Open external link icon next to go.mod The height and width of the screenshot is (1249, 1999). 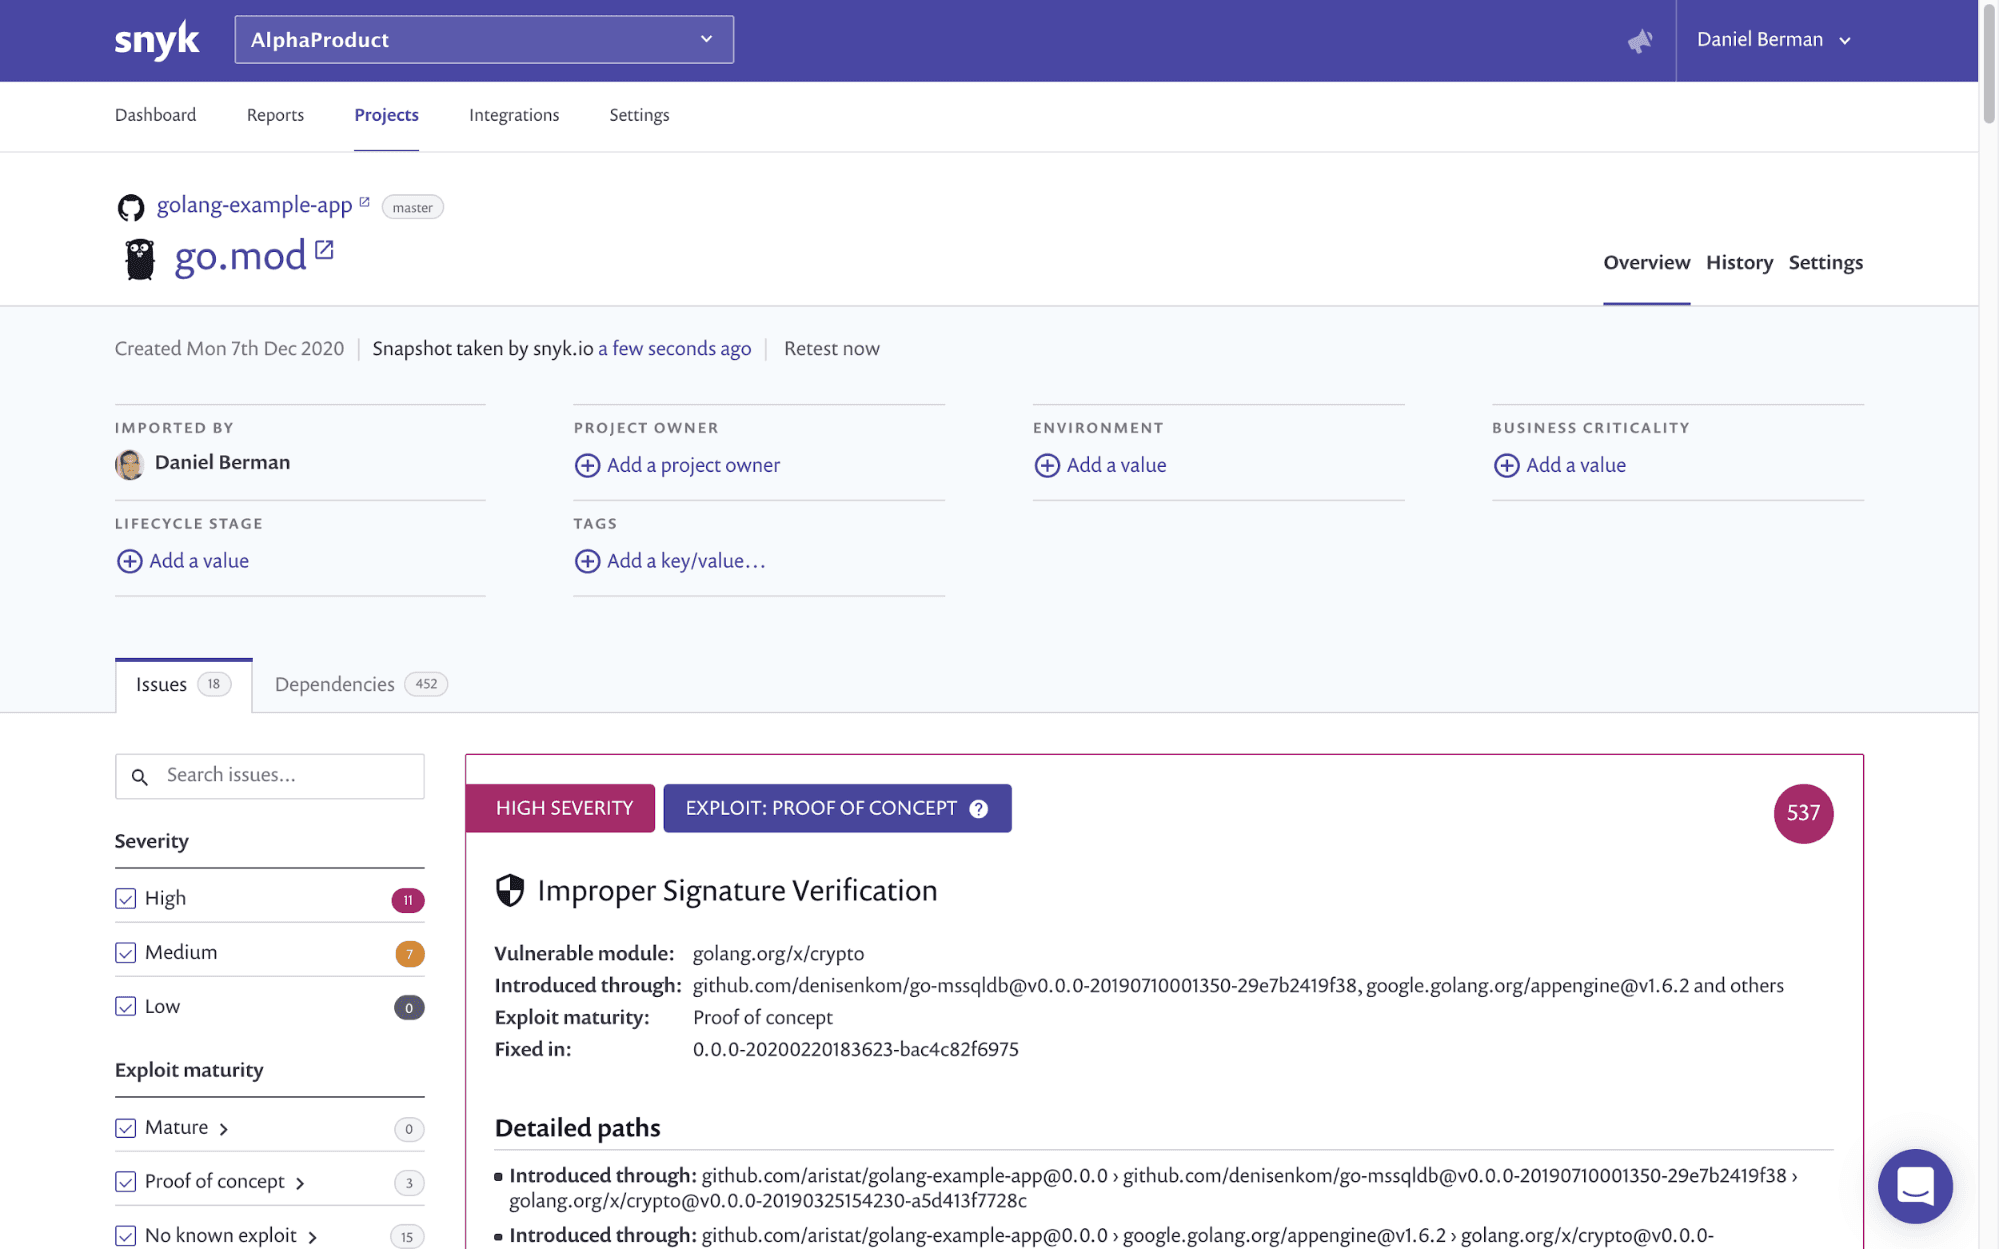(x=324, y=249)
